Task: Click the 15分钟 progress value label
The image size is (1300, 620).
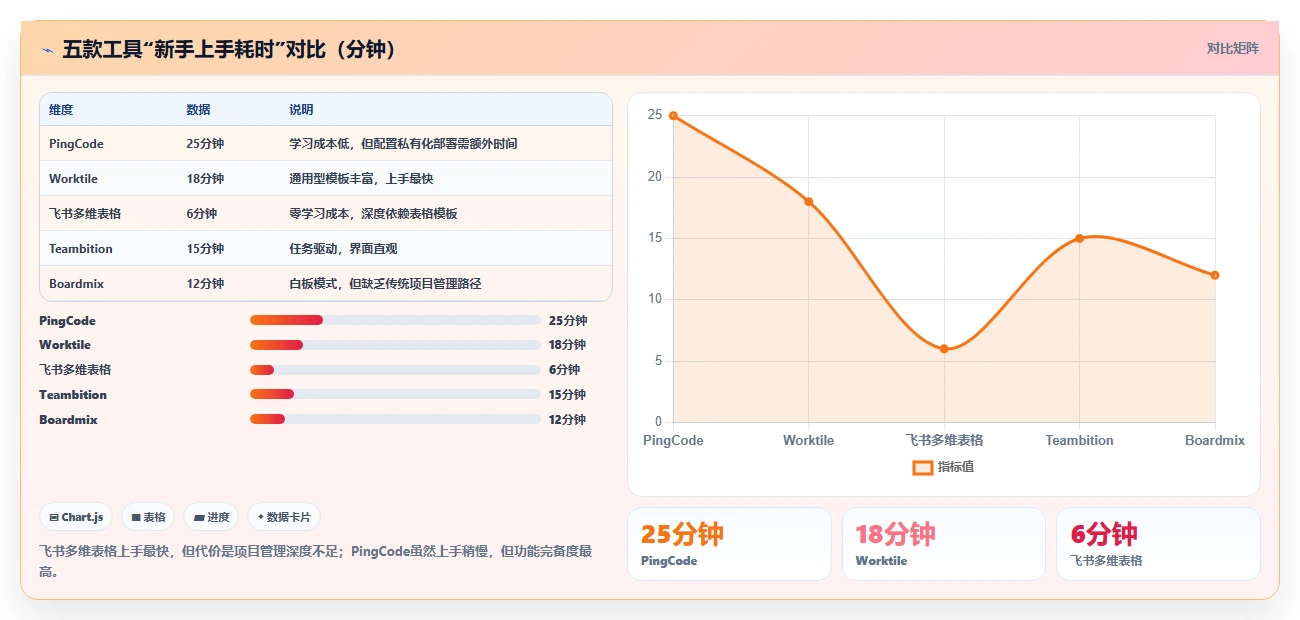Action: point(567,395)
